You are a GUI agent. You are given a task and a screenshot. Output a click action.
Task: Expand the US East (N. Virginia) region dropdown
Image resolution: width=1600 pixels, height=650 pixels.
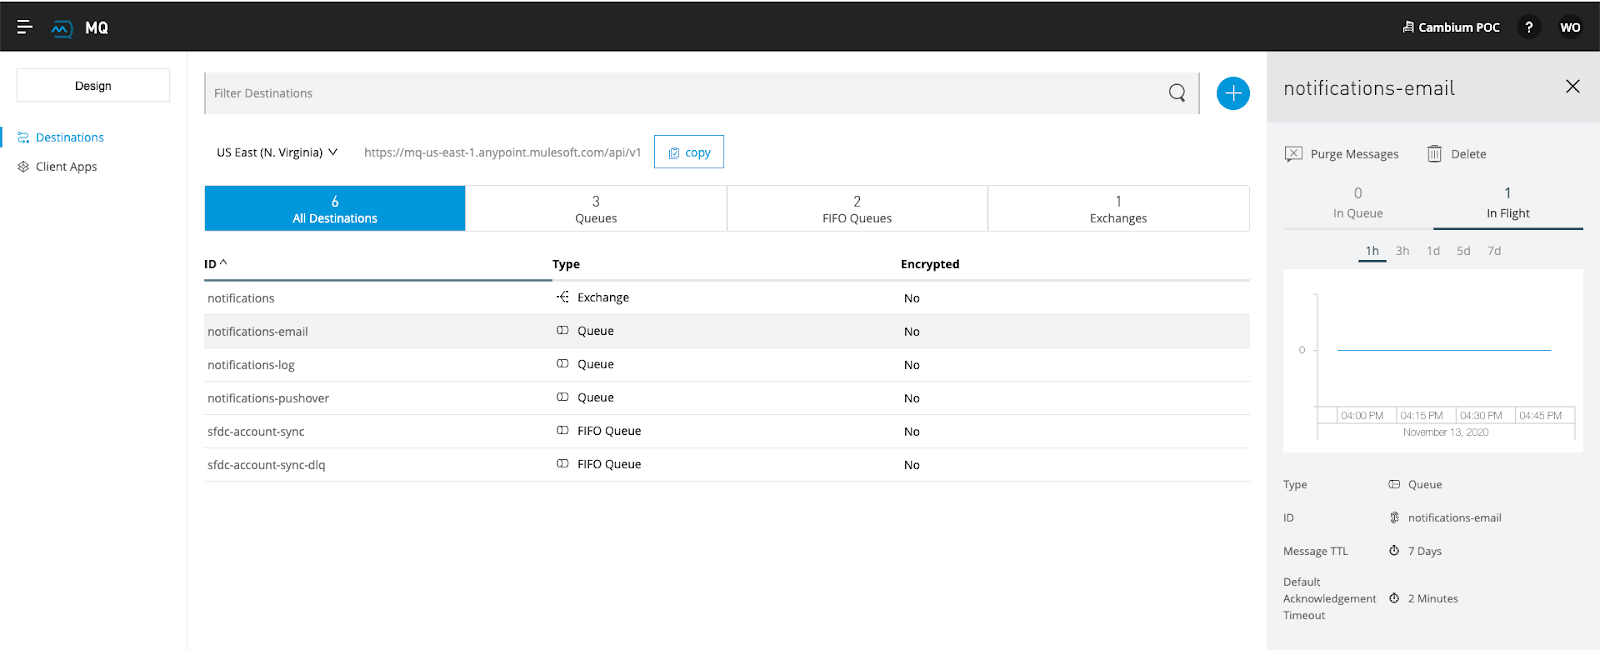point(277,153)
